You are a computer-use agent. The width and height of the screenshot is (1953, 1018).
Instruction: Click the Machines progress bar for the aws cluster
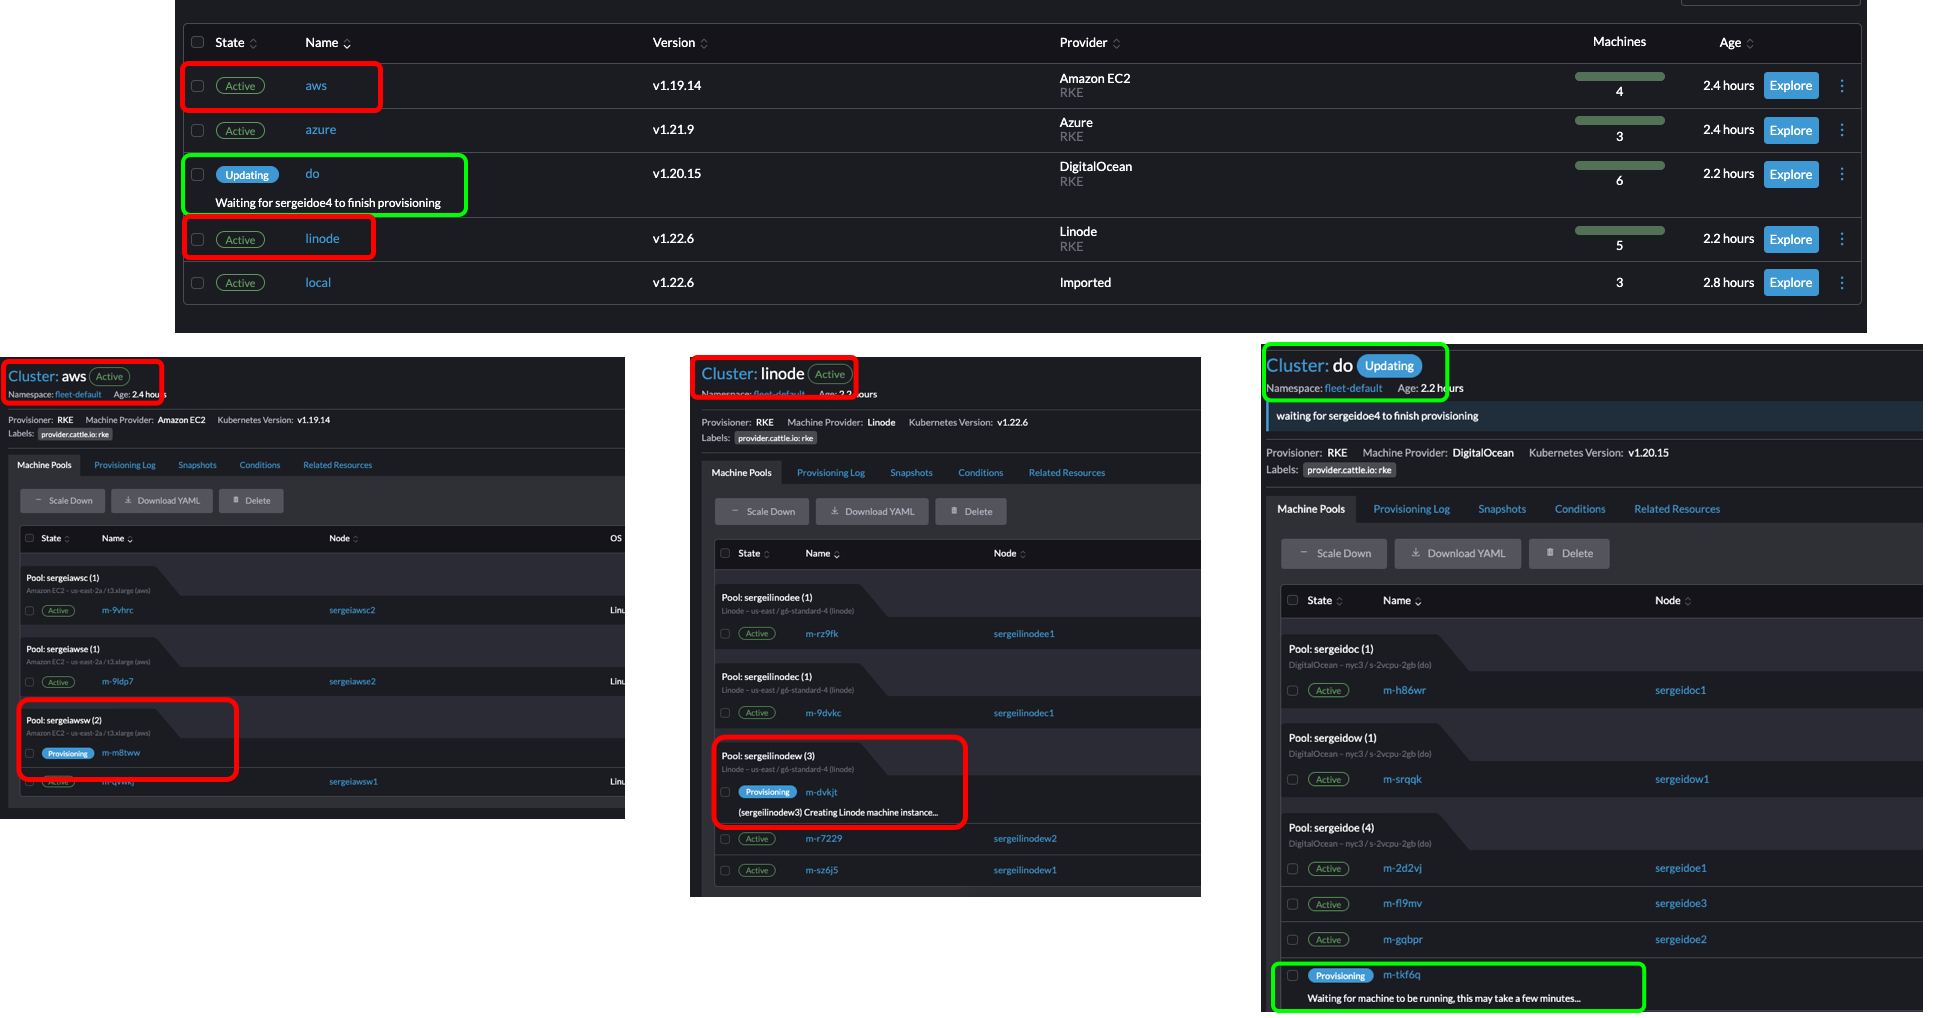coord(1619,76)
